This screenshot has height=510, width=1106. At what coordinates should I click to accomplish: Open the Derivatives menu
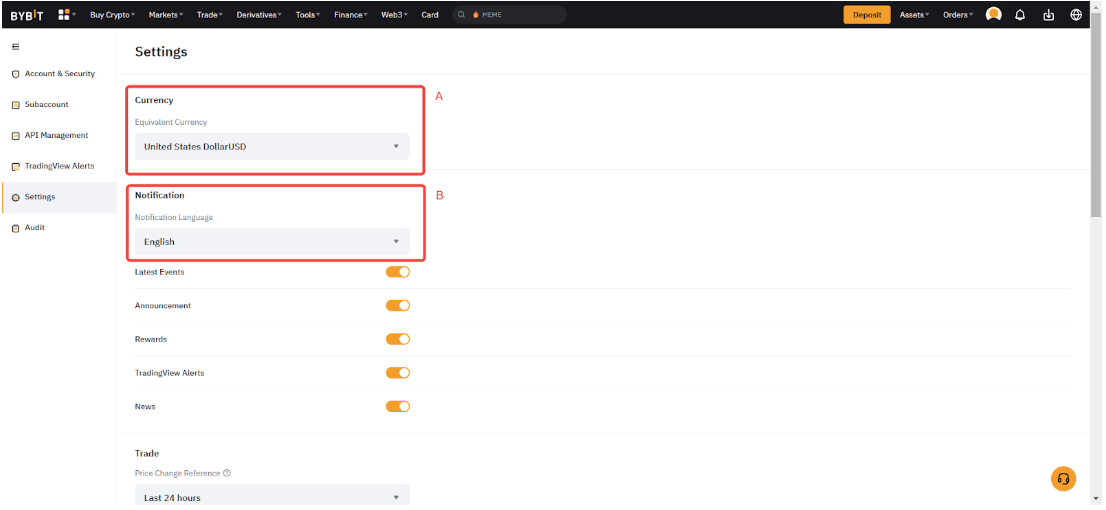pos(259,15)
